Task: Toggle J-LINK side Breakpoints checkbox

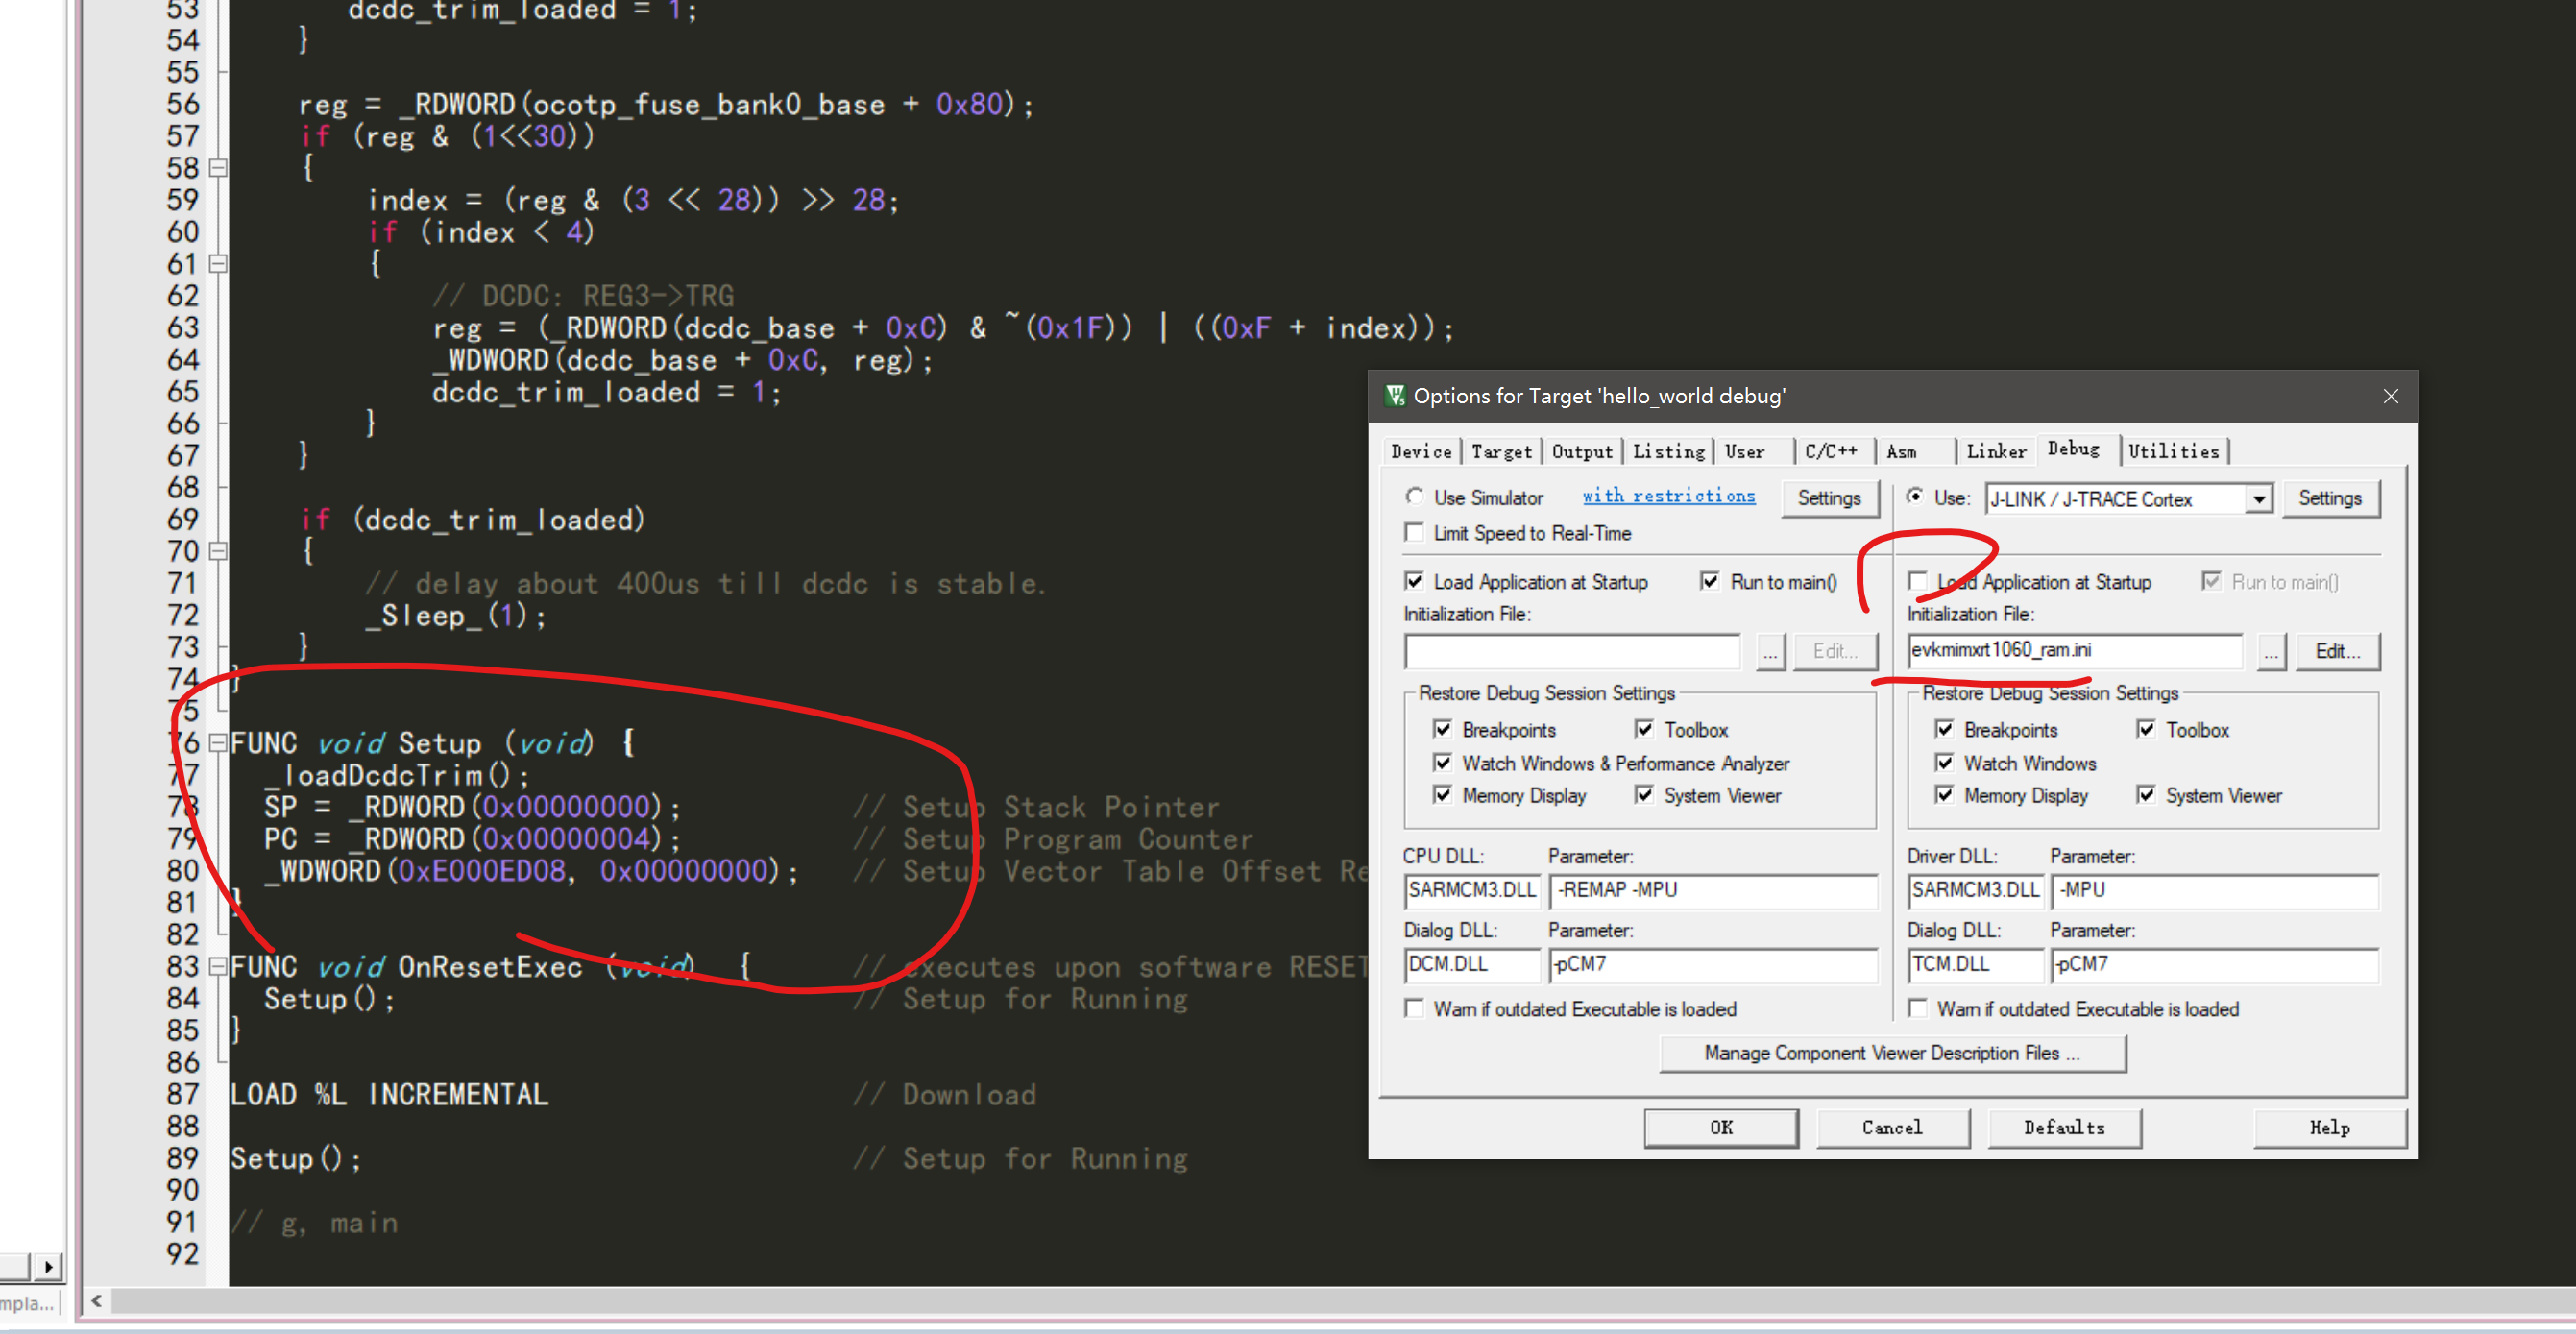Action: 1944,730
